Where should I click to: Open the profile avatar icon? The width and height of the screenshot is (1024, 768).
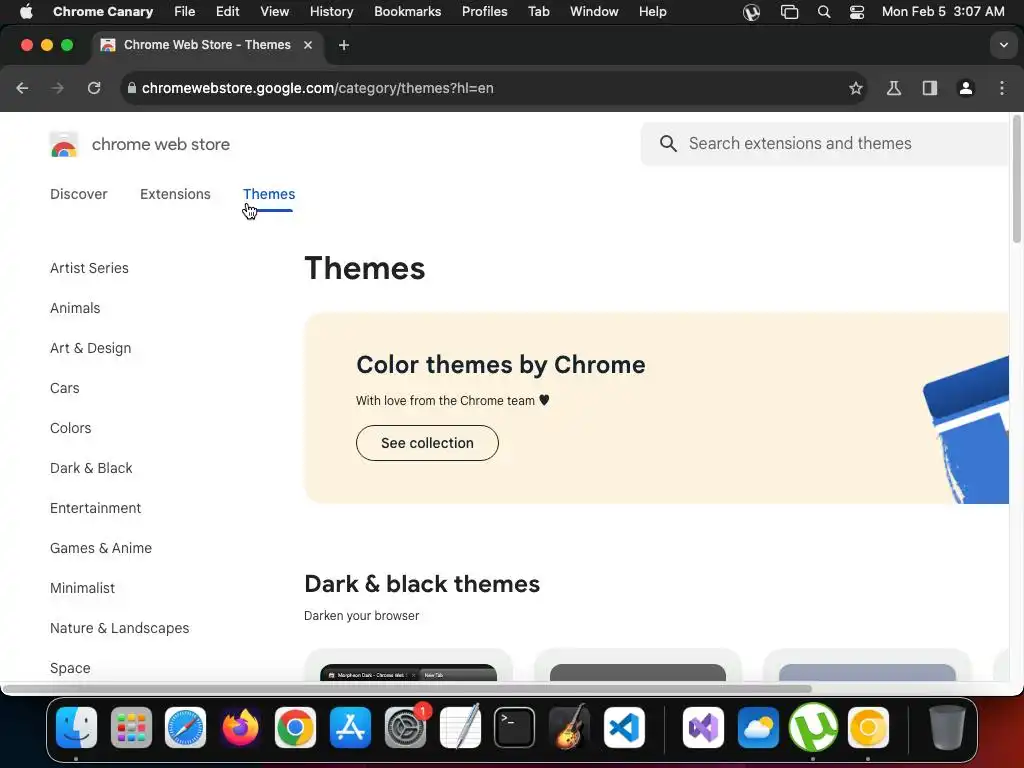[965, 88]
